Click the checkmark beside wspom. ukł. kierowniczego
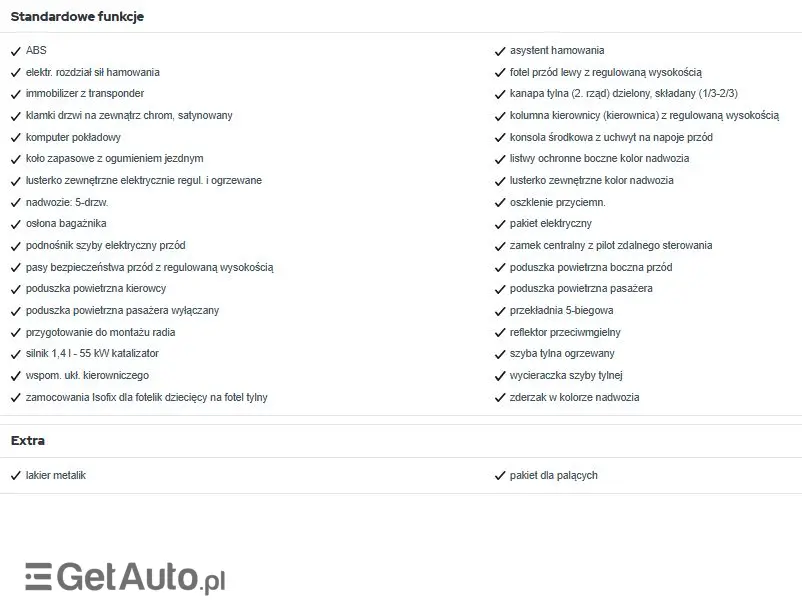The width and height of the screenshot is (802, 616). tap(16, 376)
